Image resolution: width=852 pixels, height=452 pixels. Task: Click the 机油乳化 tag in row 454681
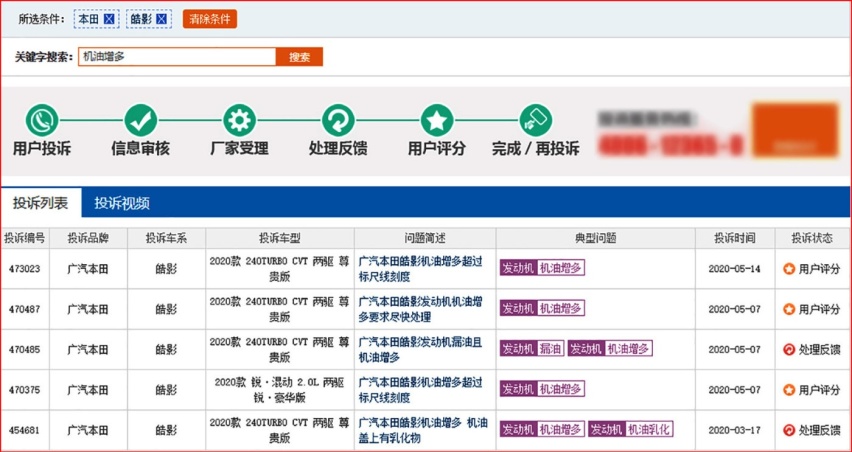click(631, 430)
